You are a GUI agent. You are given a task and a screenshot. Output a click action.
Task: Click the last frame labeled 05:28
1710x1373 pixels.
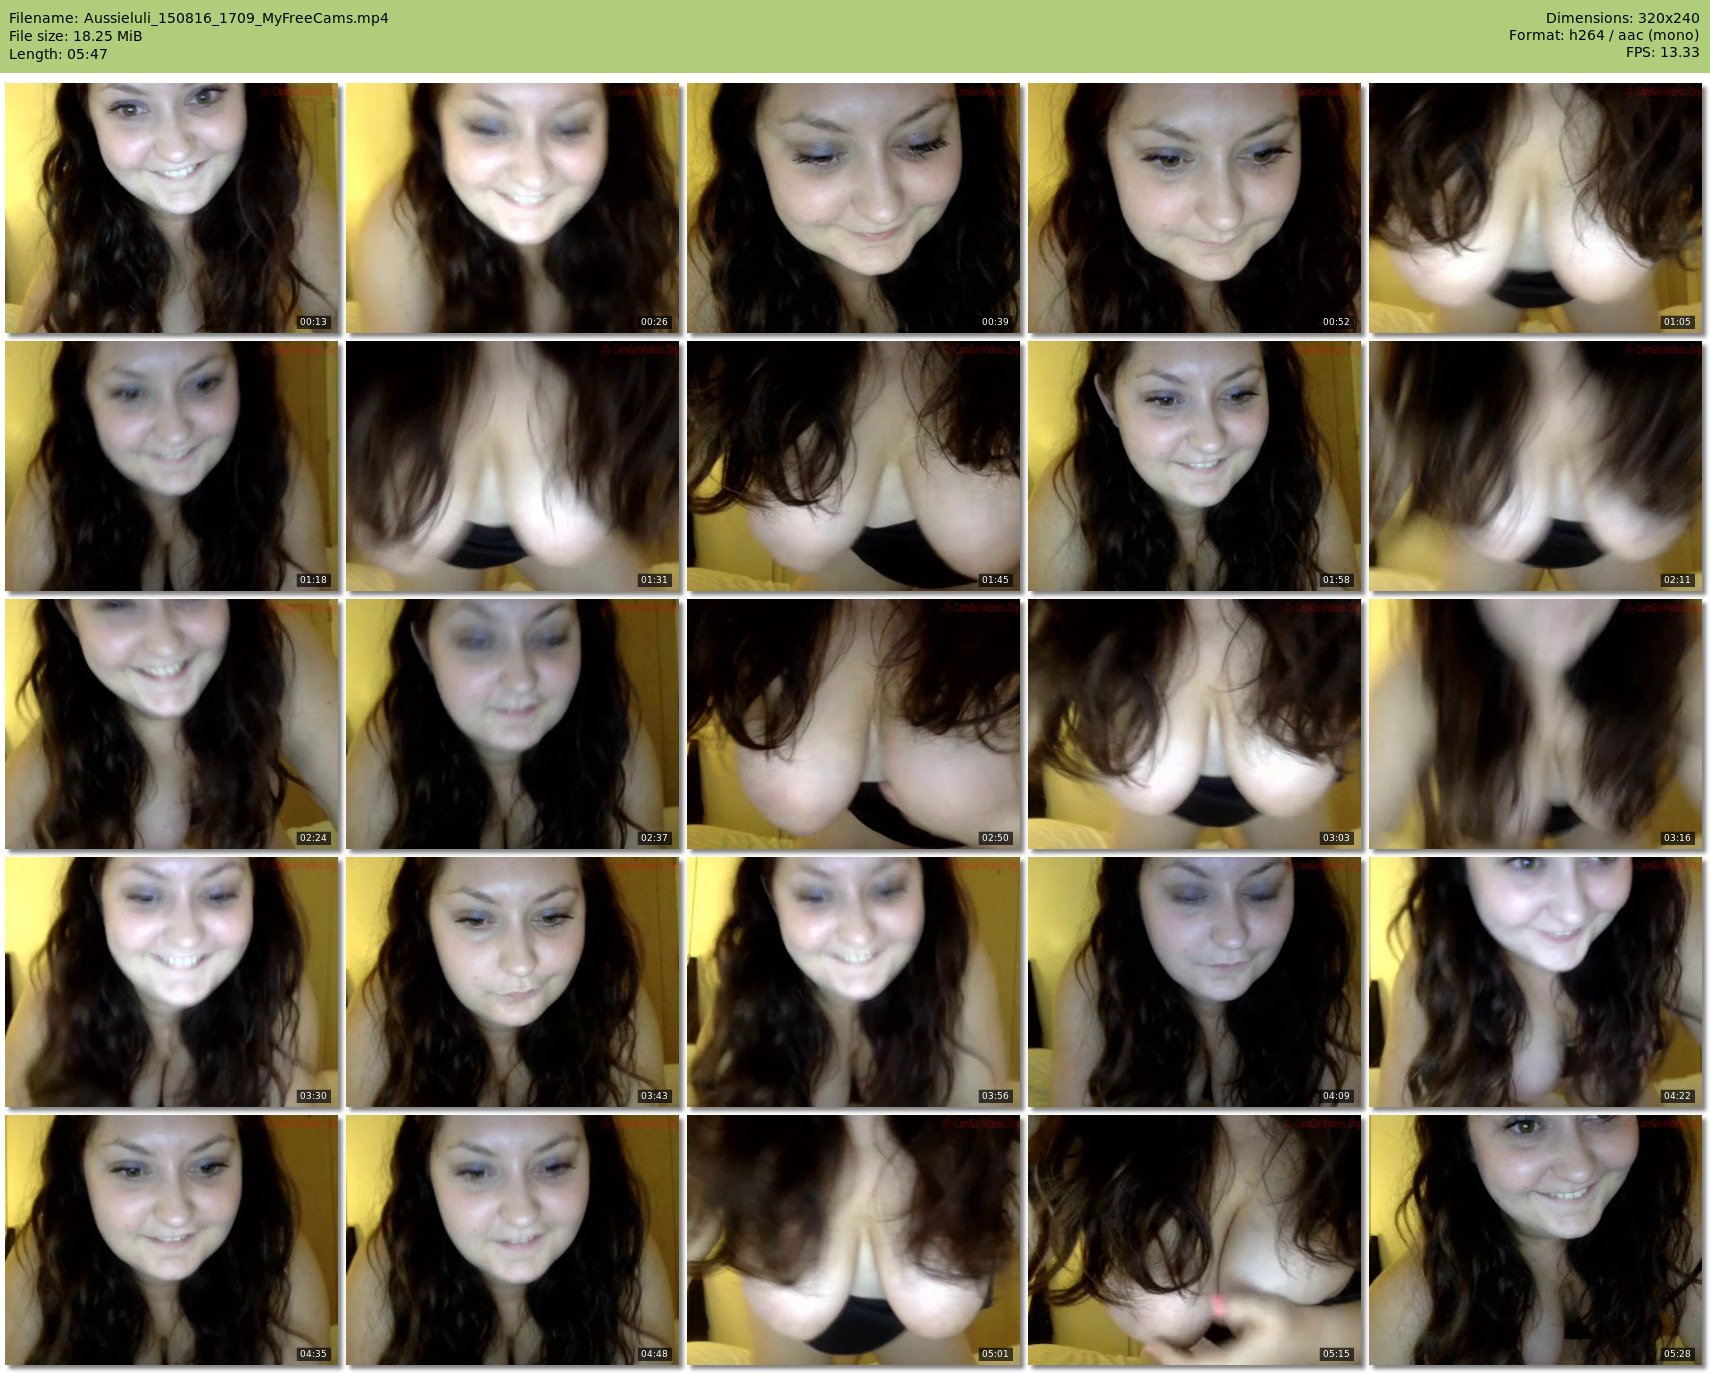[1536, 1240]
